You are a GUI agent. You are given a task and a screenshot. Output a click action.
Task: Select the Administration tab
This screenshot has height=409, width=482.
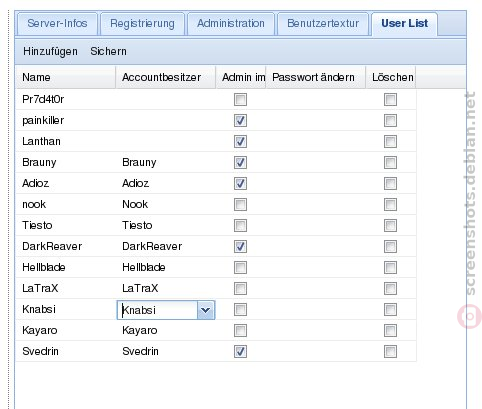tap(231, 24)
